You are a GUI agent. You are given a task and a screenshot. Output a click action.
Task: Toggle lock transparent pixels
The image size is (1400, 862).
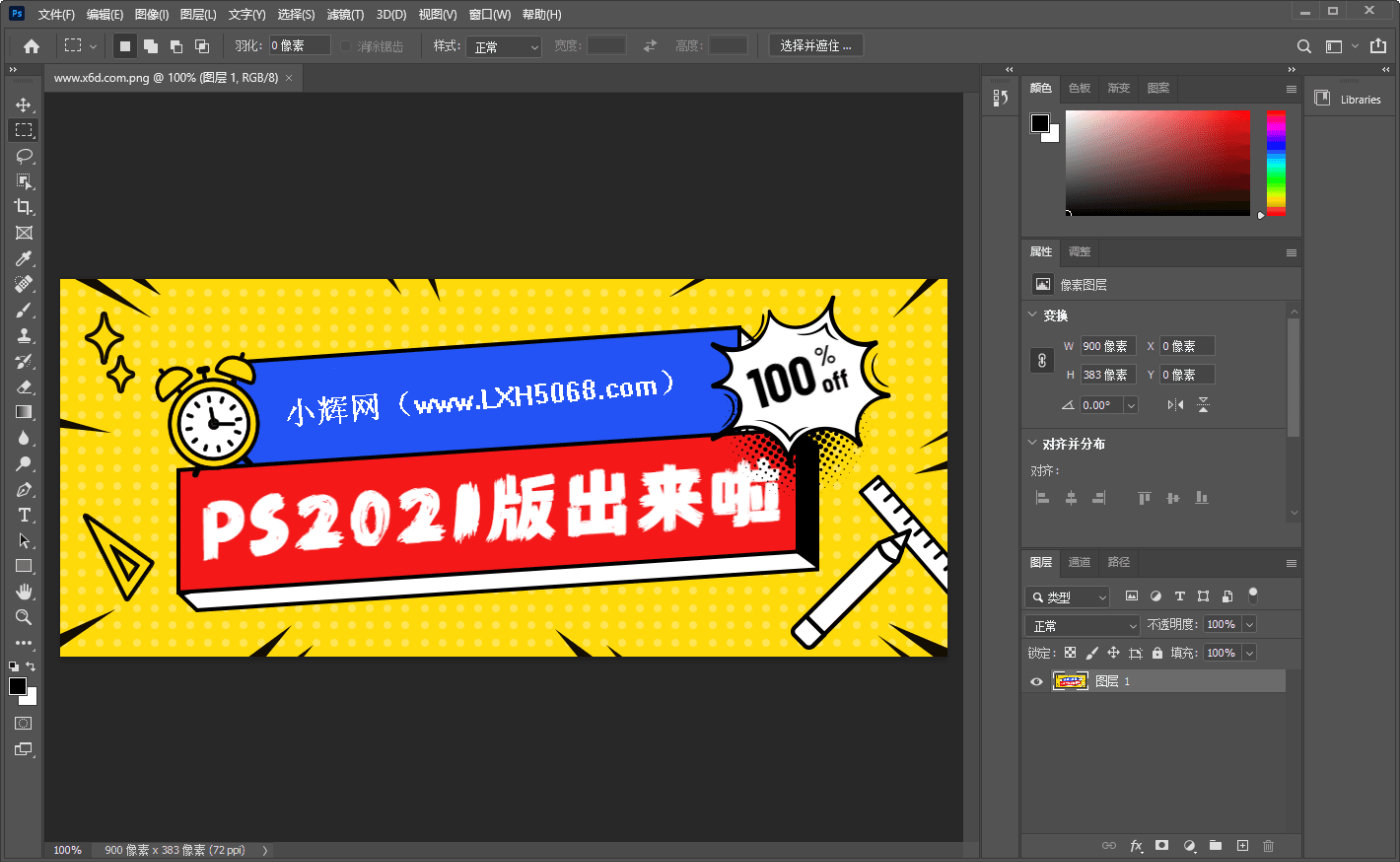point(1070,653)
